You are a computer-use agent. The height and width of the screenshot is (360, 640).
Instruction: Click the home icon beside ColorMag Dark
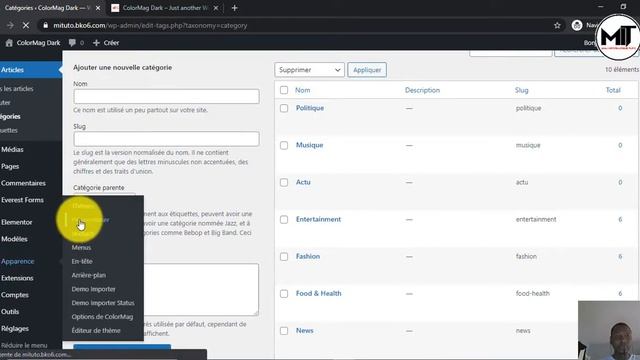[x=9, y=42]
